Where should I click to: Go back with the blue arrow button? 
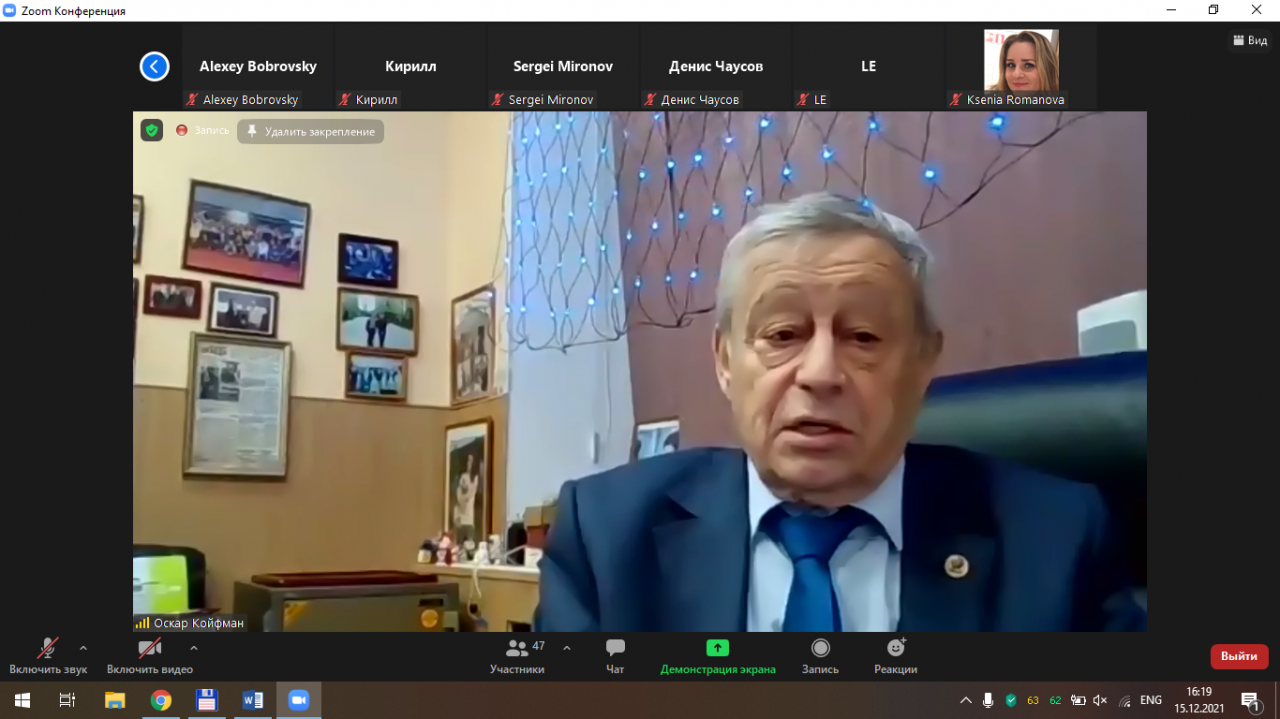point(154,67)
